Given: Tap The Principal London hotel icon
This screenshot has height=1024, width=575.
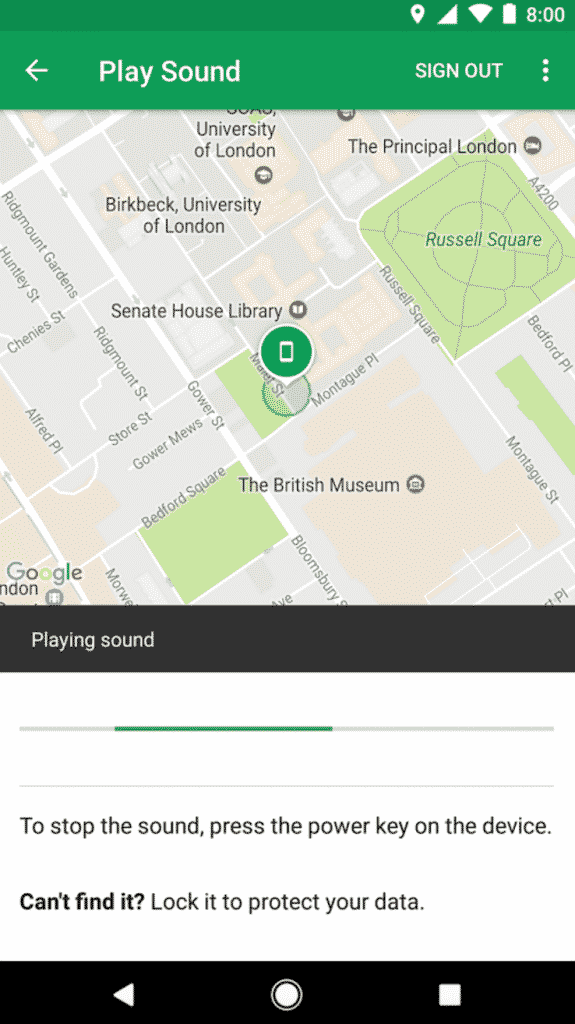Looking at the screenshot, I should click(533, 146).
